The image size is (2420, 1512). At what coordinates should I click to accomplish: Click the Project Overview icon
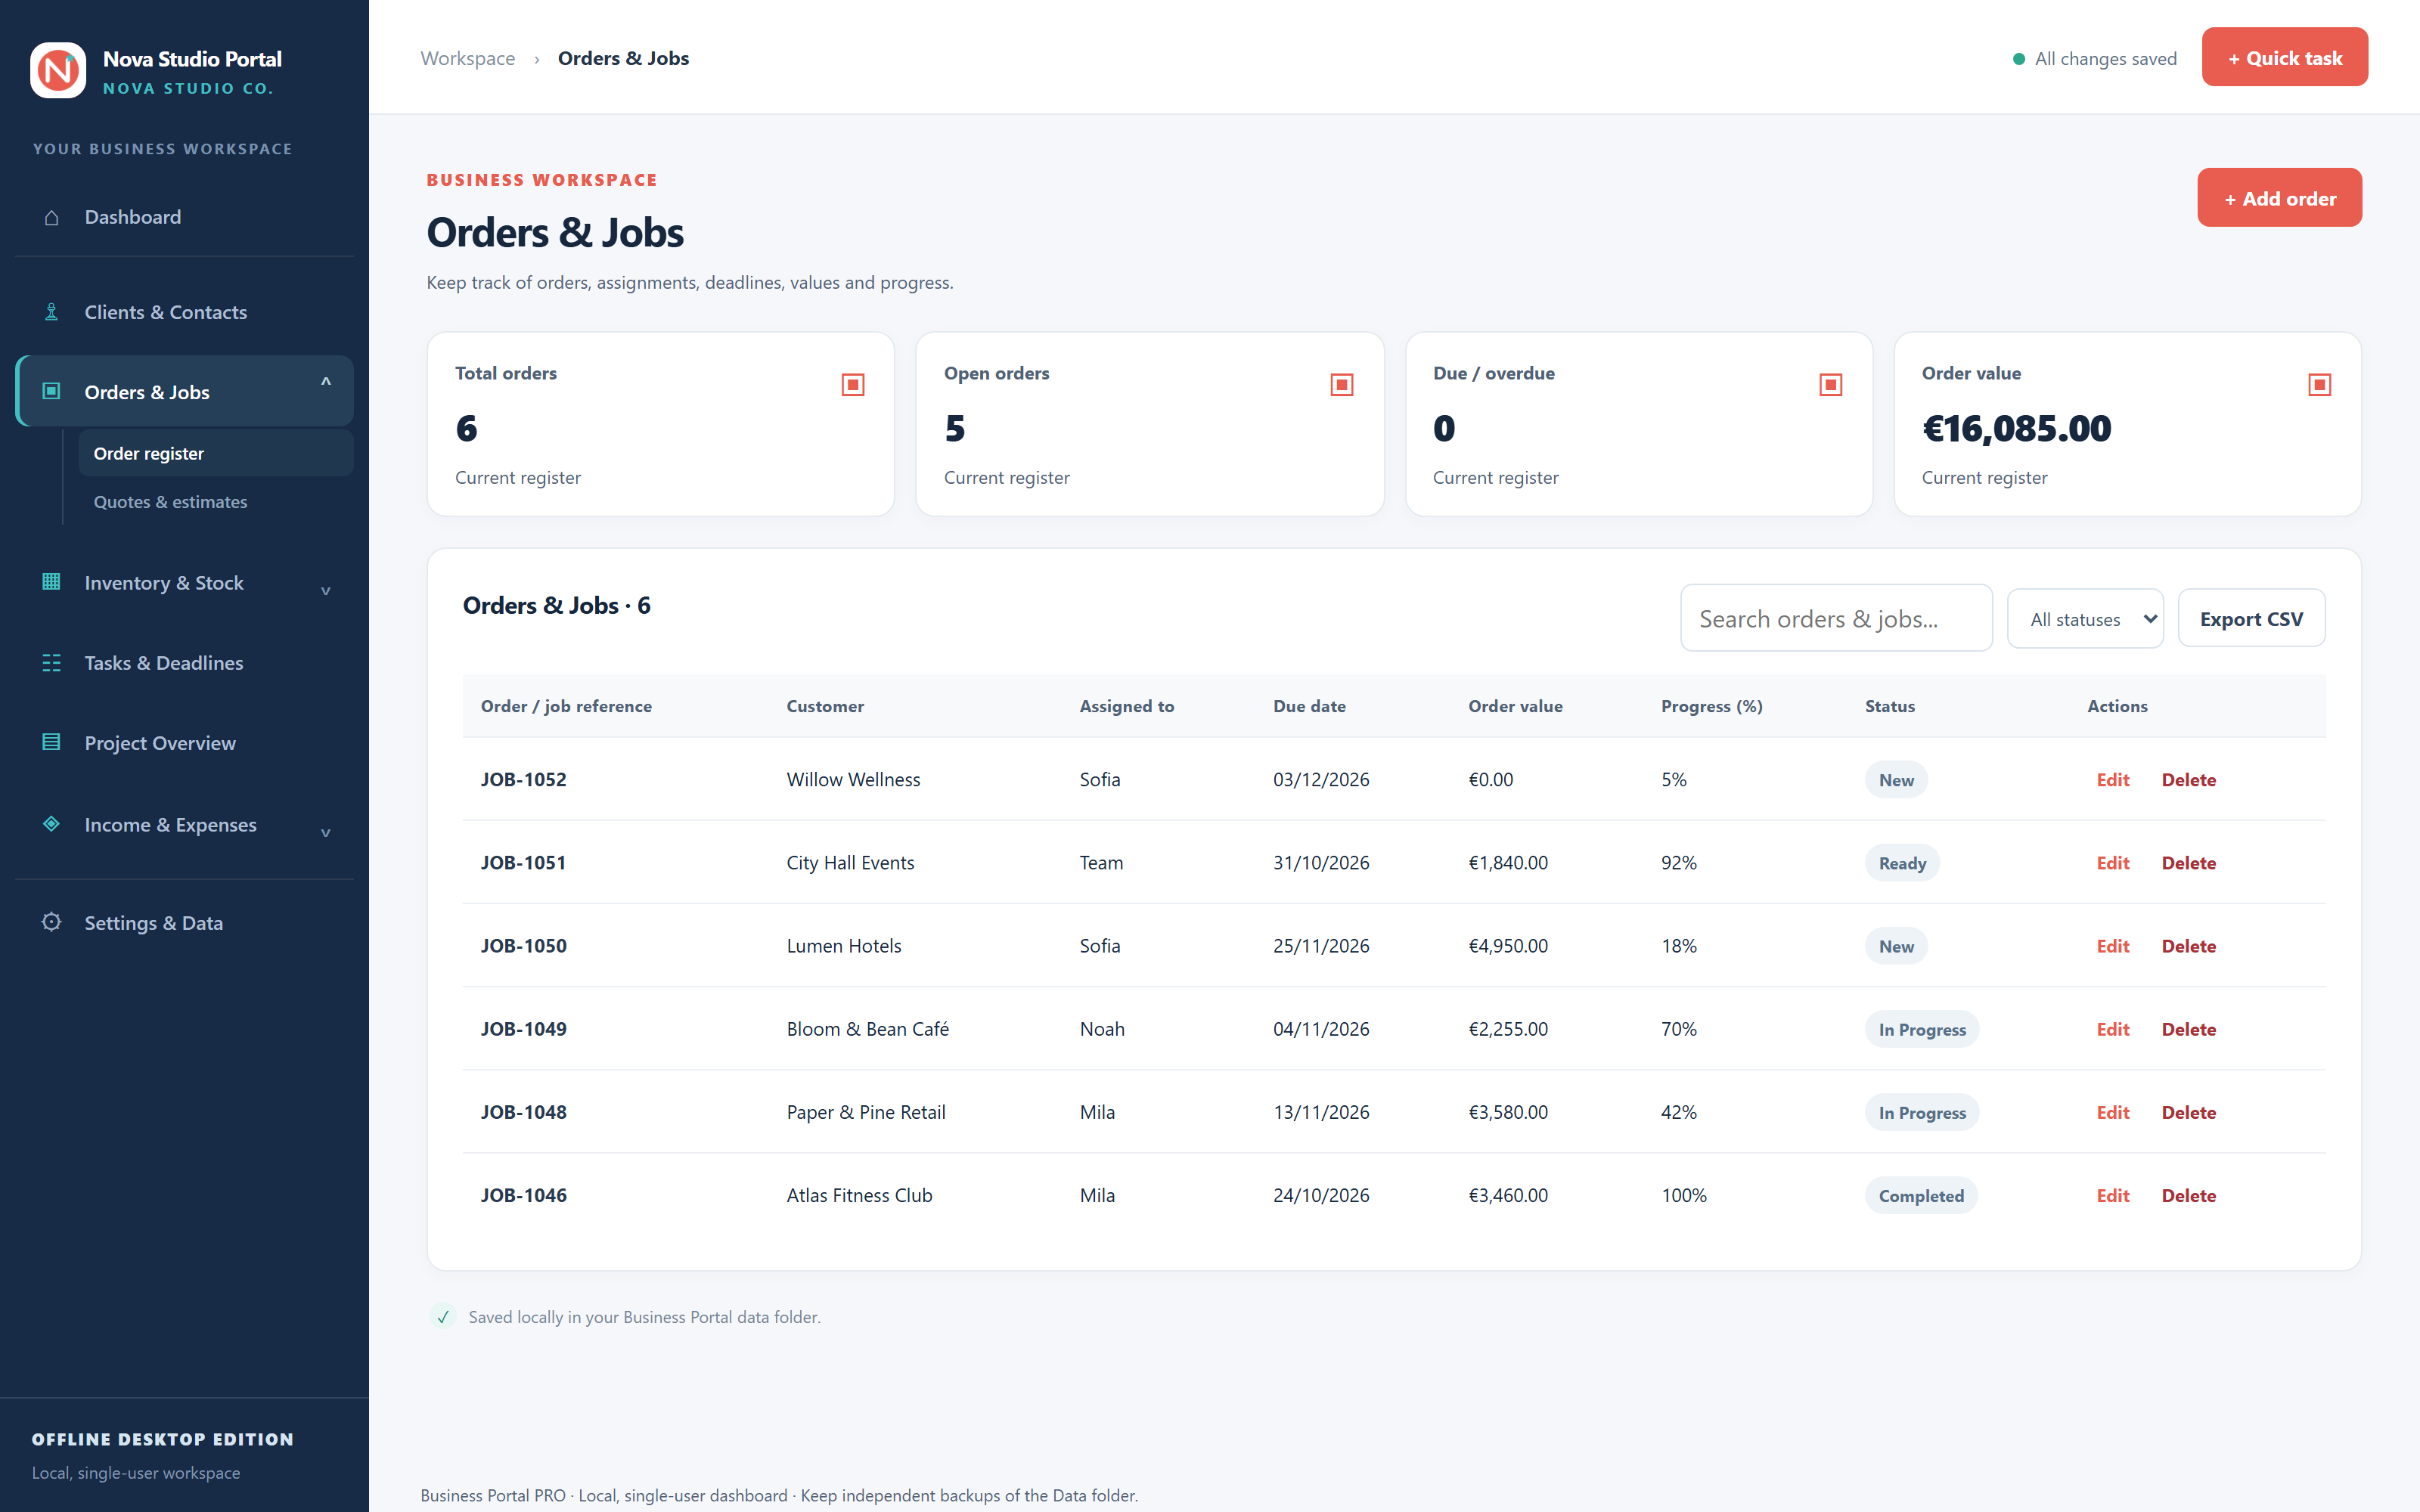51,742
